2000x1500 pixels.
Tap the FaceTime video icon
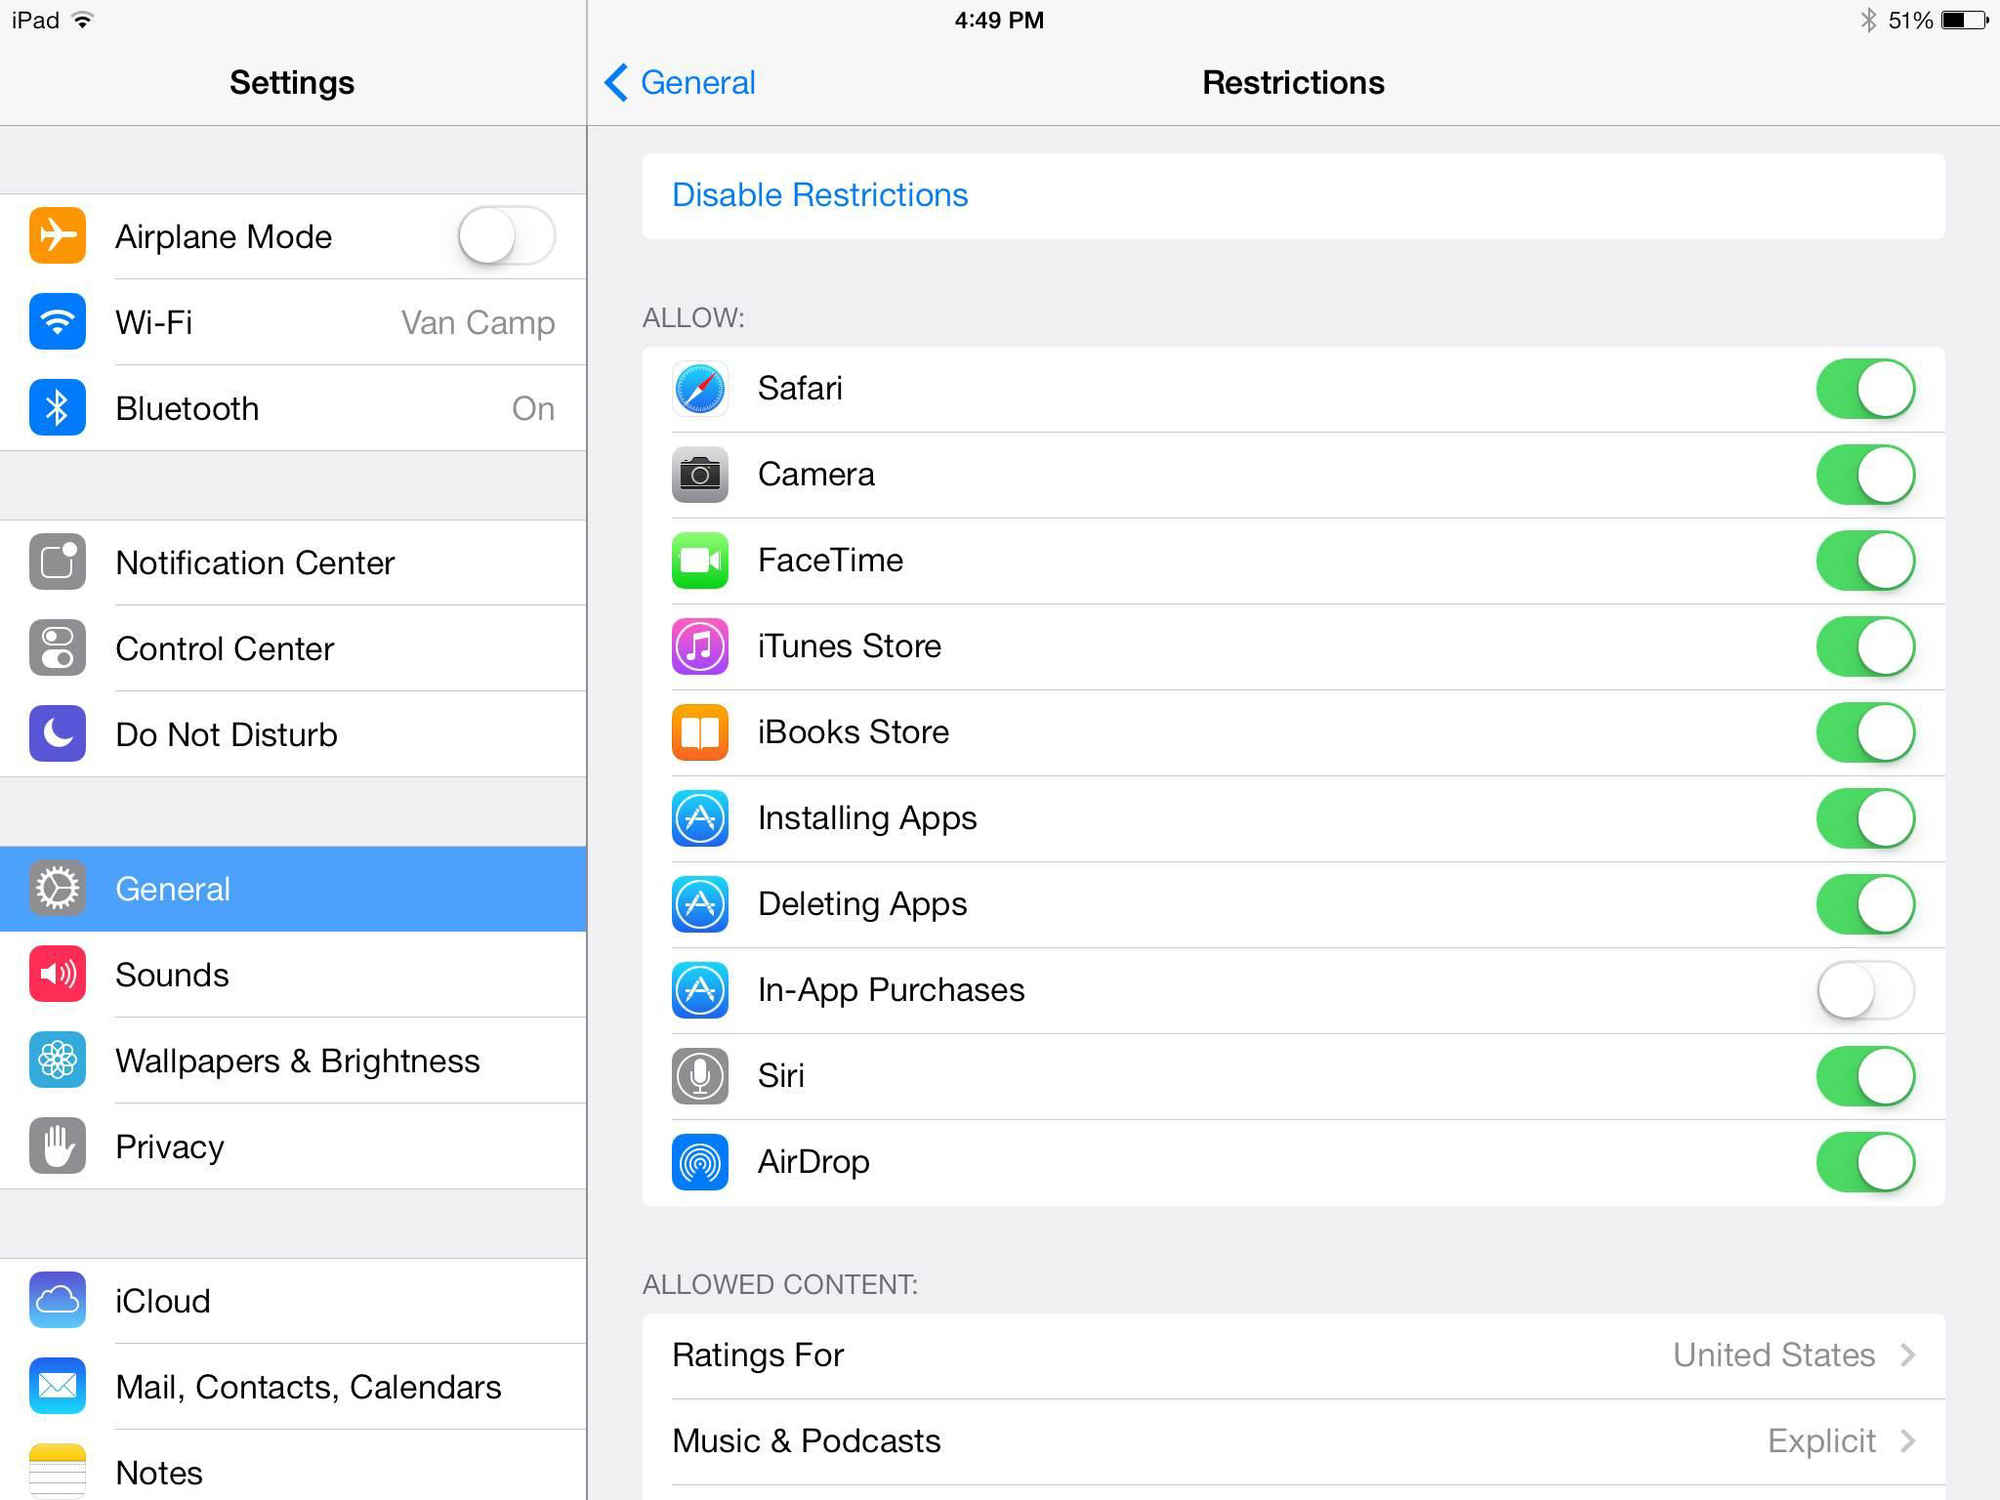tap(699, 561)
